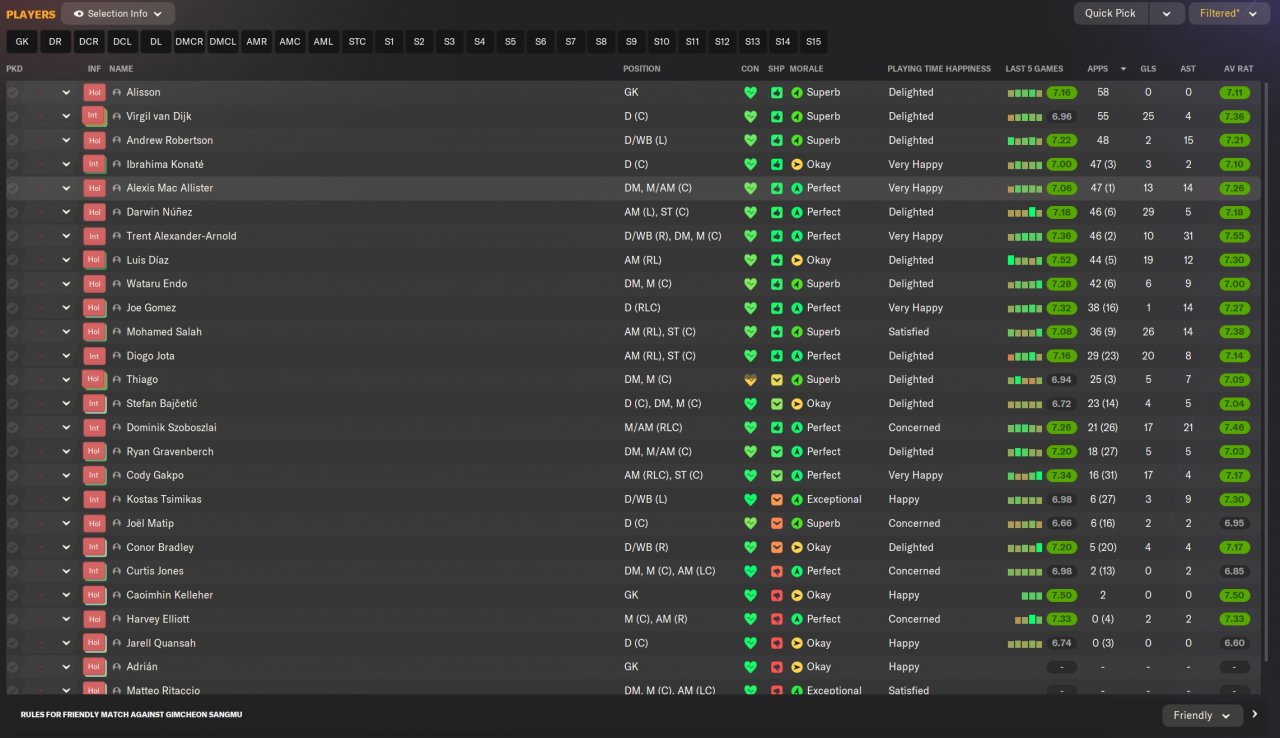The width and height of the screenshot is (1280, 738).
Task: Sort by Playing Time Happiness header
Action: click(939, 69)
